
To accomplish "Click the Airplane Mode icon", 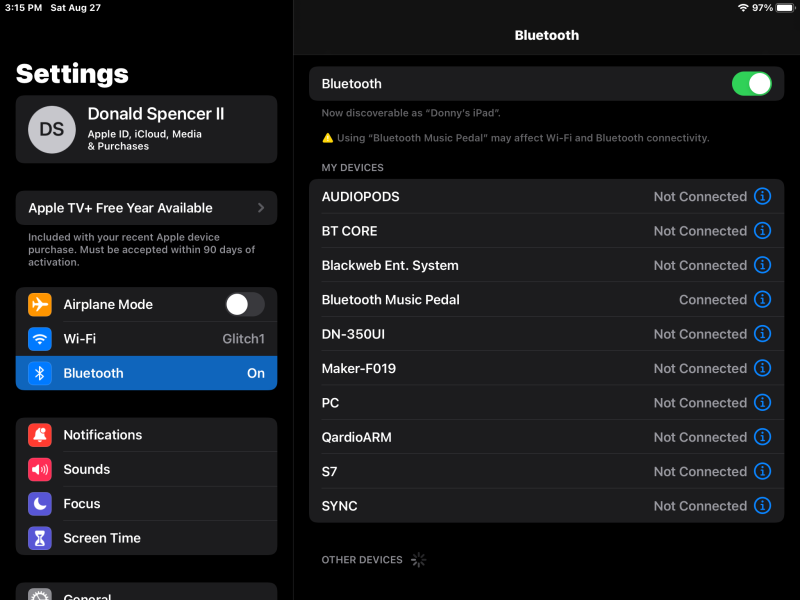I will coord(40,305).
